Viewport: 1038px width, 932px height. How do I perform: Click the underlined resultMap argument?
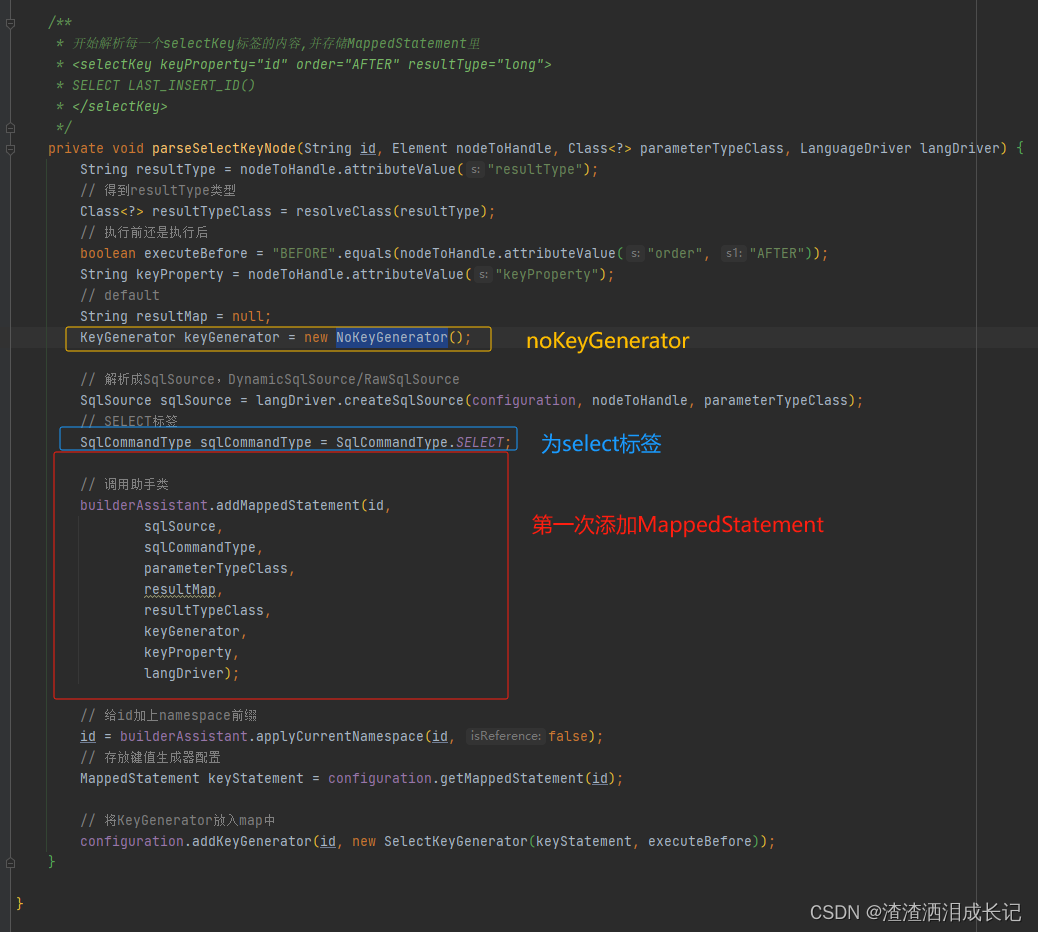click(180, 589)
